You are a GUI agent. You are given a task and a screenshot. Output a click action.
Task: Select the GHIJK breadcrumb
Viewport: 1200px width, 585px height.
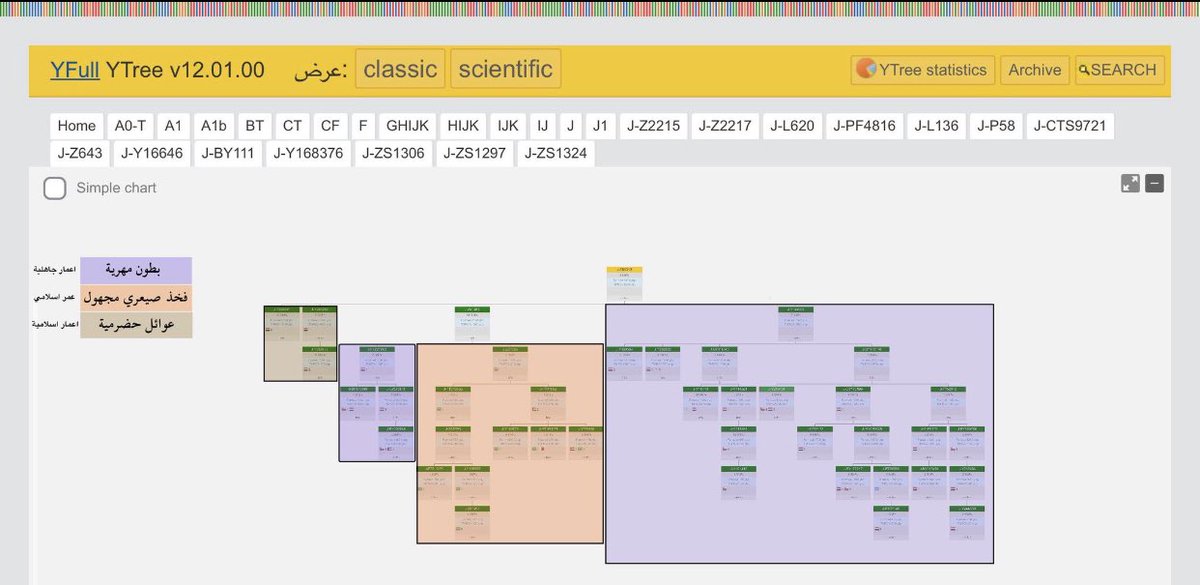coord(407,126)
